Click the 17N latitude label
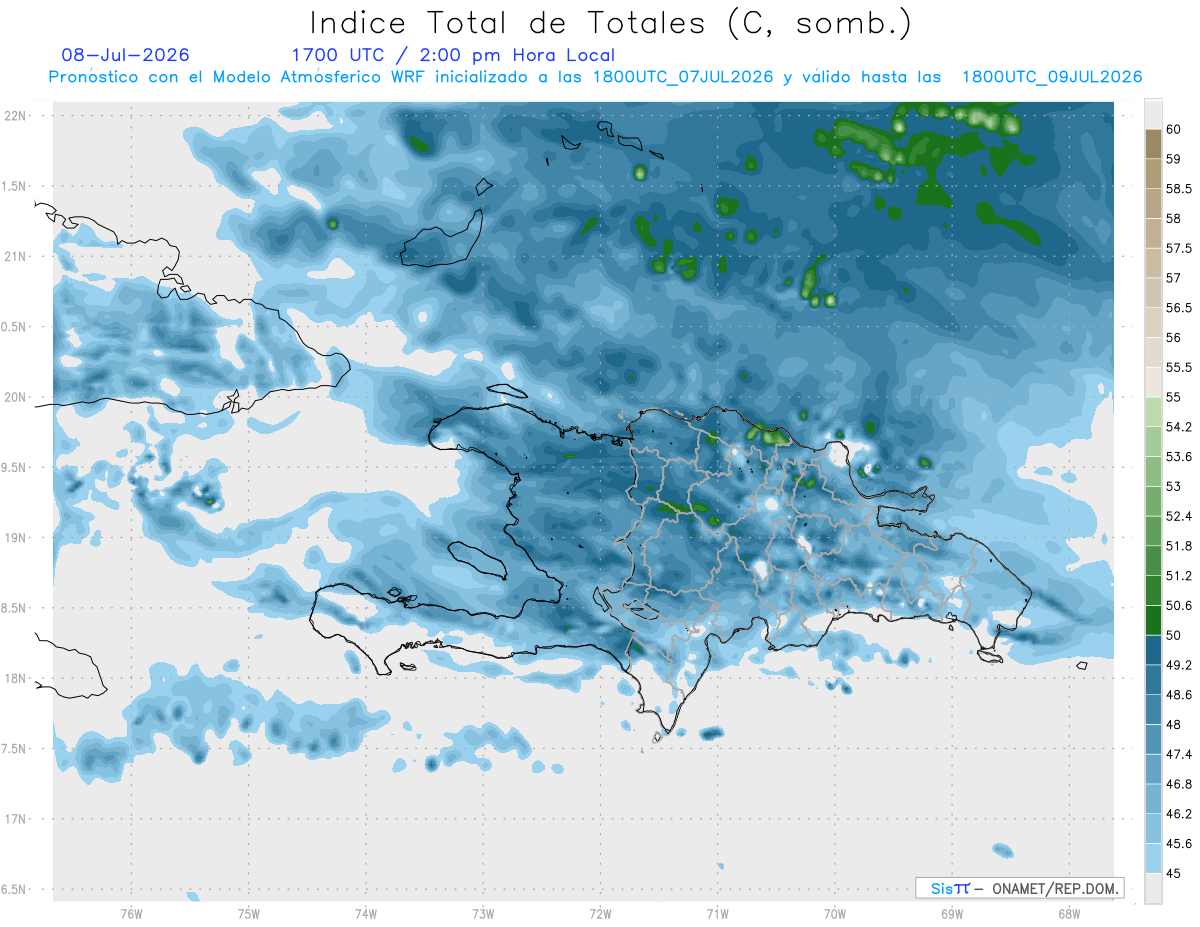This screenshot has width=1200, height=927. pos(15,819)
